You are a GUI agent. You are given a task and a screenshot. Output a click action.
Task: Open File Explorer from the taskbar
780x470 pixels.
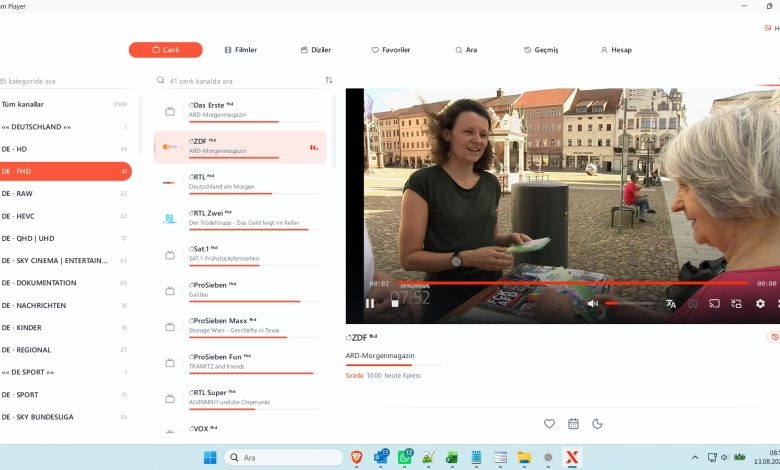tap(524, 458)
